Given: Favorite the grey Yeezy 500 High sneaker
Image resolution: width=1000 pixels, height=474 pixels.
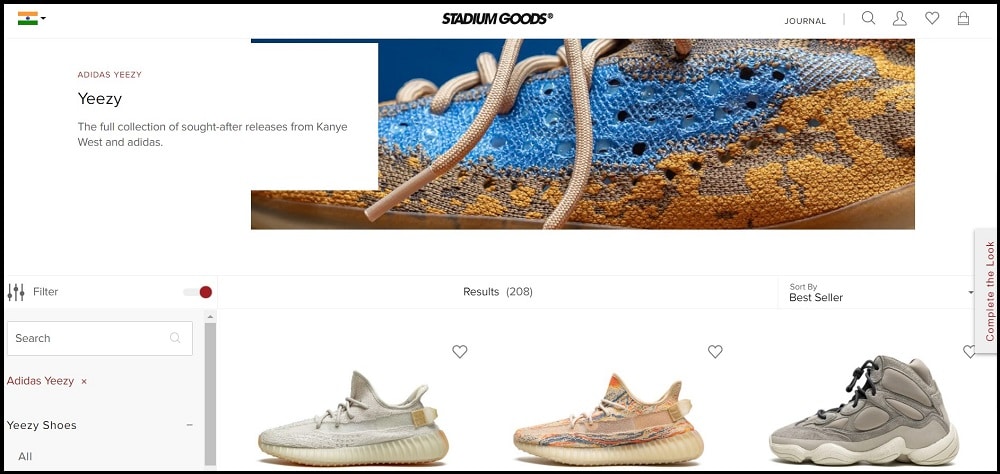Looking at the screenshot, I should [x=969, y=352].
